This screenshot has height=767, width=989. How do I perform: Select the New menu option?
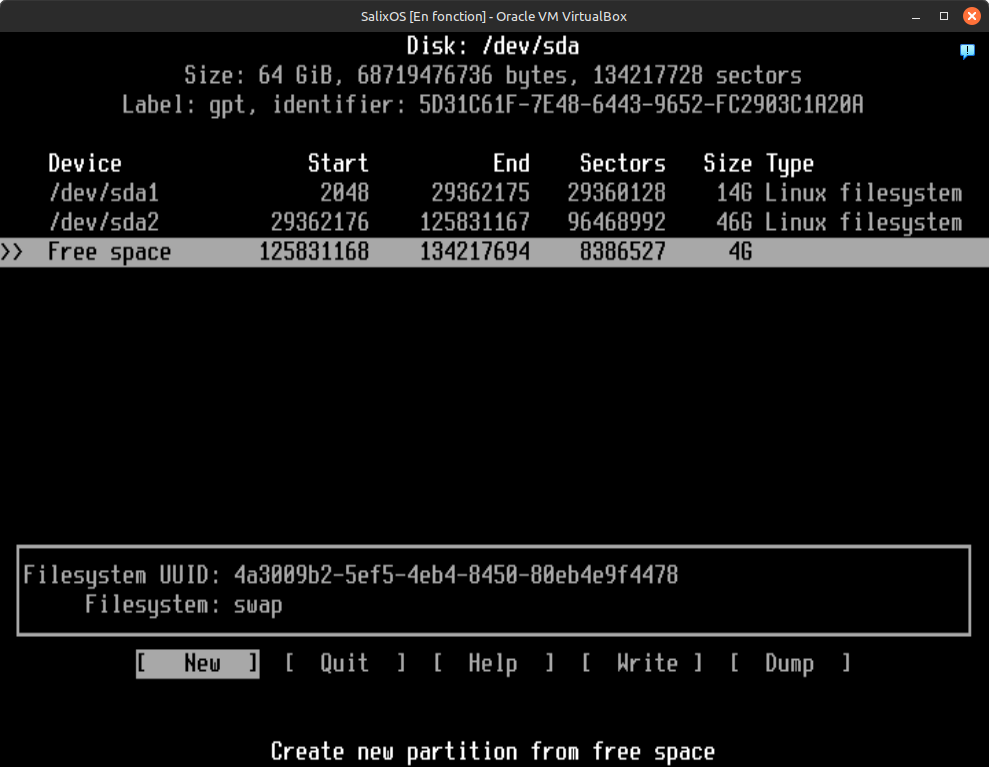click(x=198, y=663)
